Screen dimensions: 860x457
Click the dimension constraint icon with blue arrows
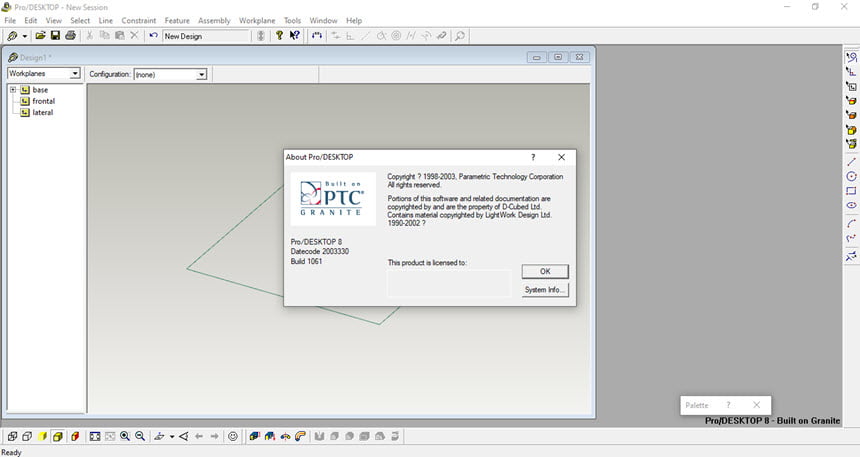(x=317, y=36)
